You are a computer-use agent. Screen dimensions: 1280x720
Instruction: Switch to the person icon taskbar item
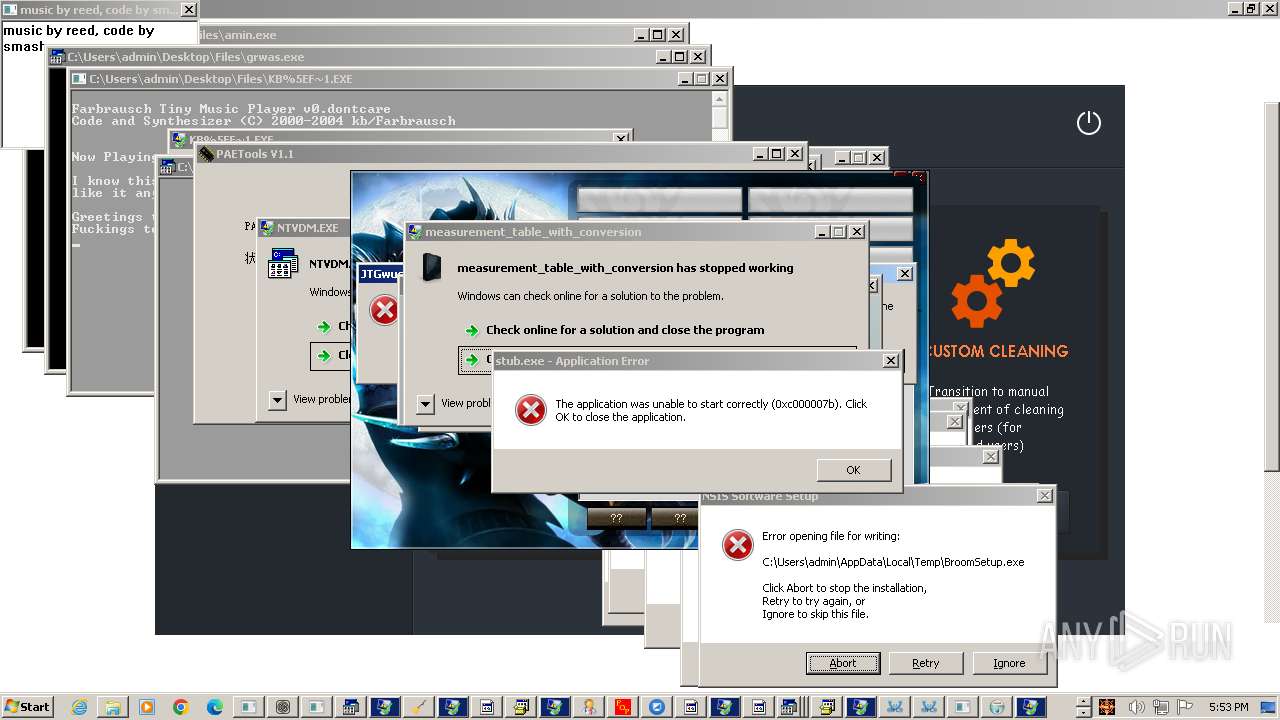589,707
